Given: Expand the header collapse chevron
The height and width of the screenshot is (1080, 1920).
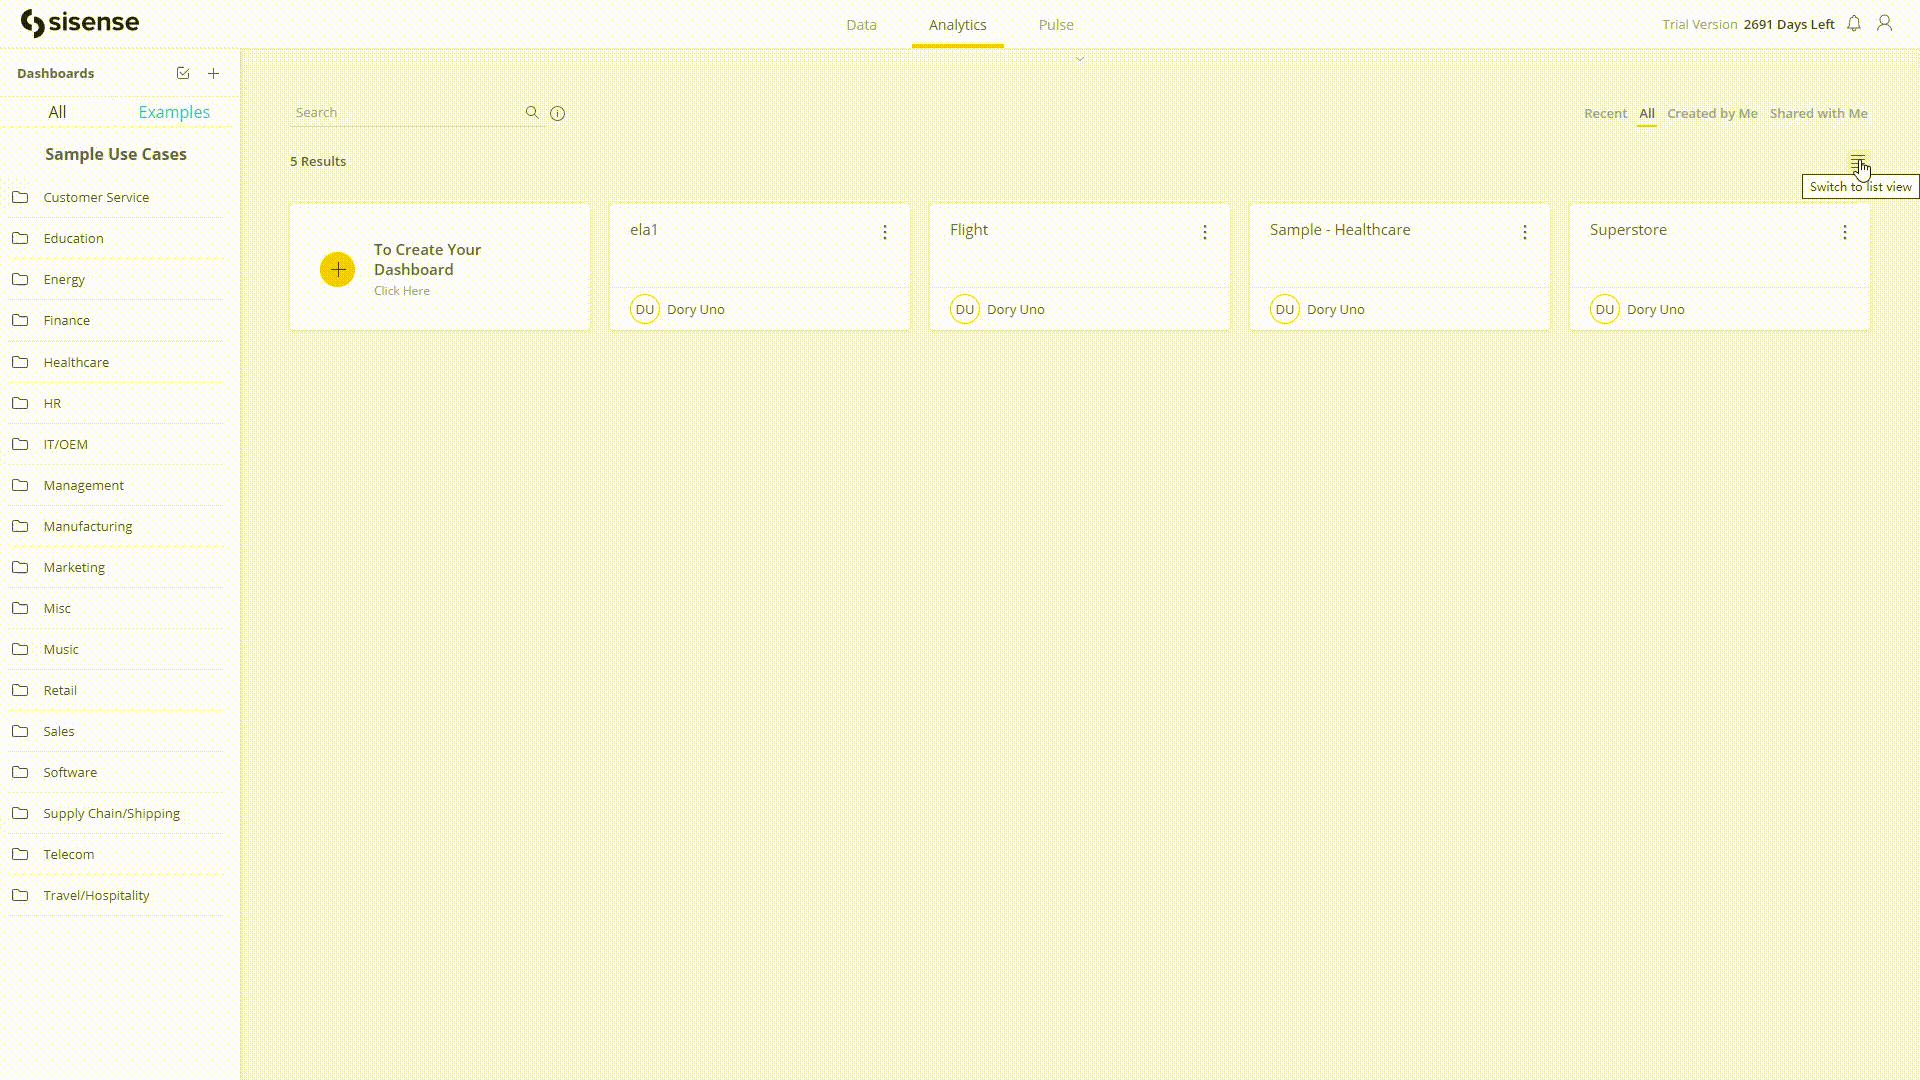Looking at the screenshot, I should [1080, 59].
